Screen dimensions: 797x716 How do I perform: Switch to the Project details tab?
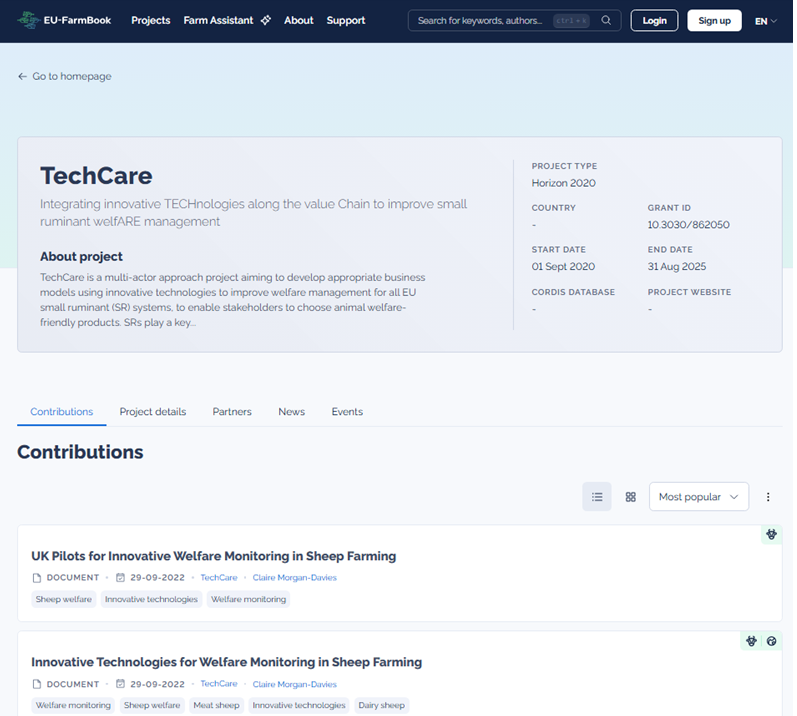(x=152, y=412)
